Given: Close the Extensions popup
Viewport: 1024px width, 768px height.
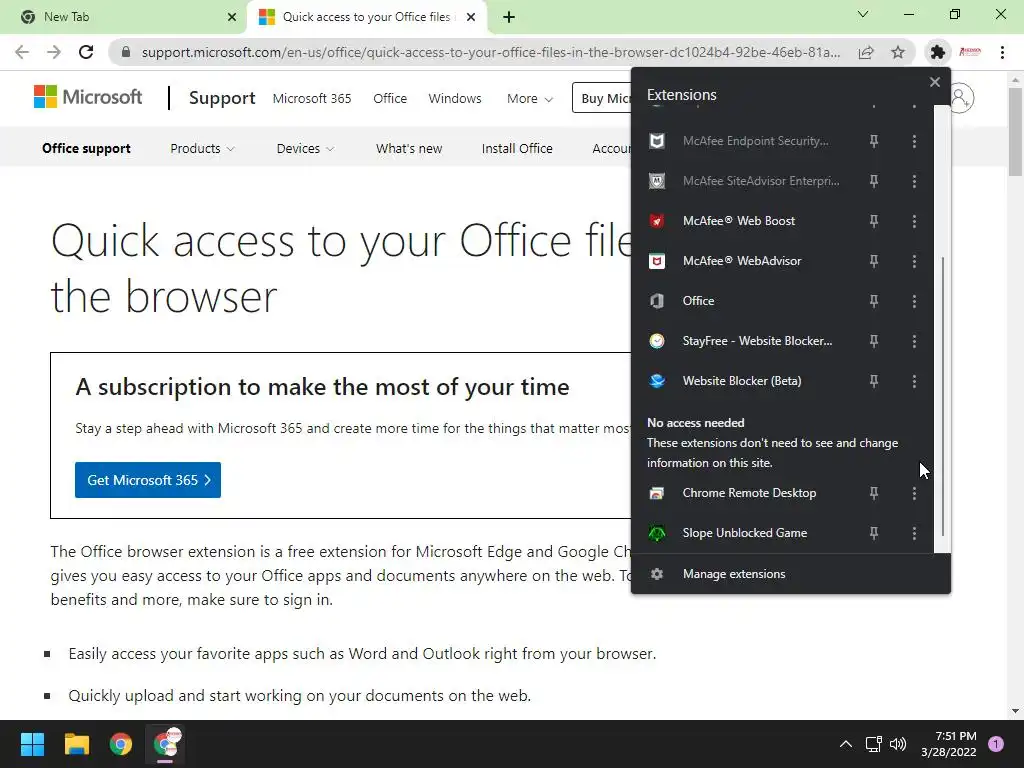Looking at the screenshot, I should tap(935, 82).
